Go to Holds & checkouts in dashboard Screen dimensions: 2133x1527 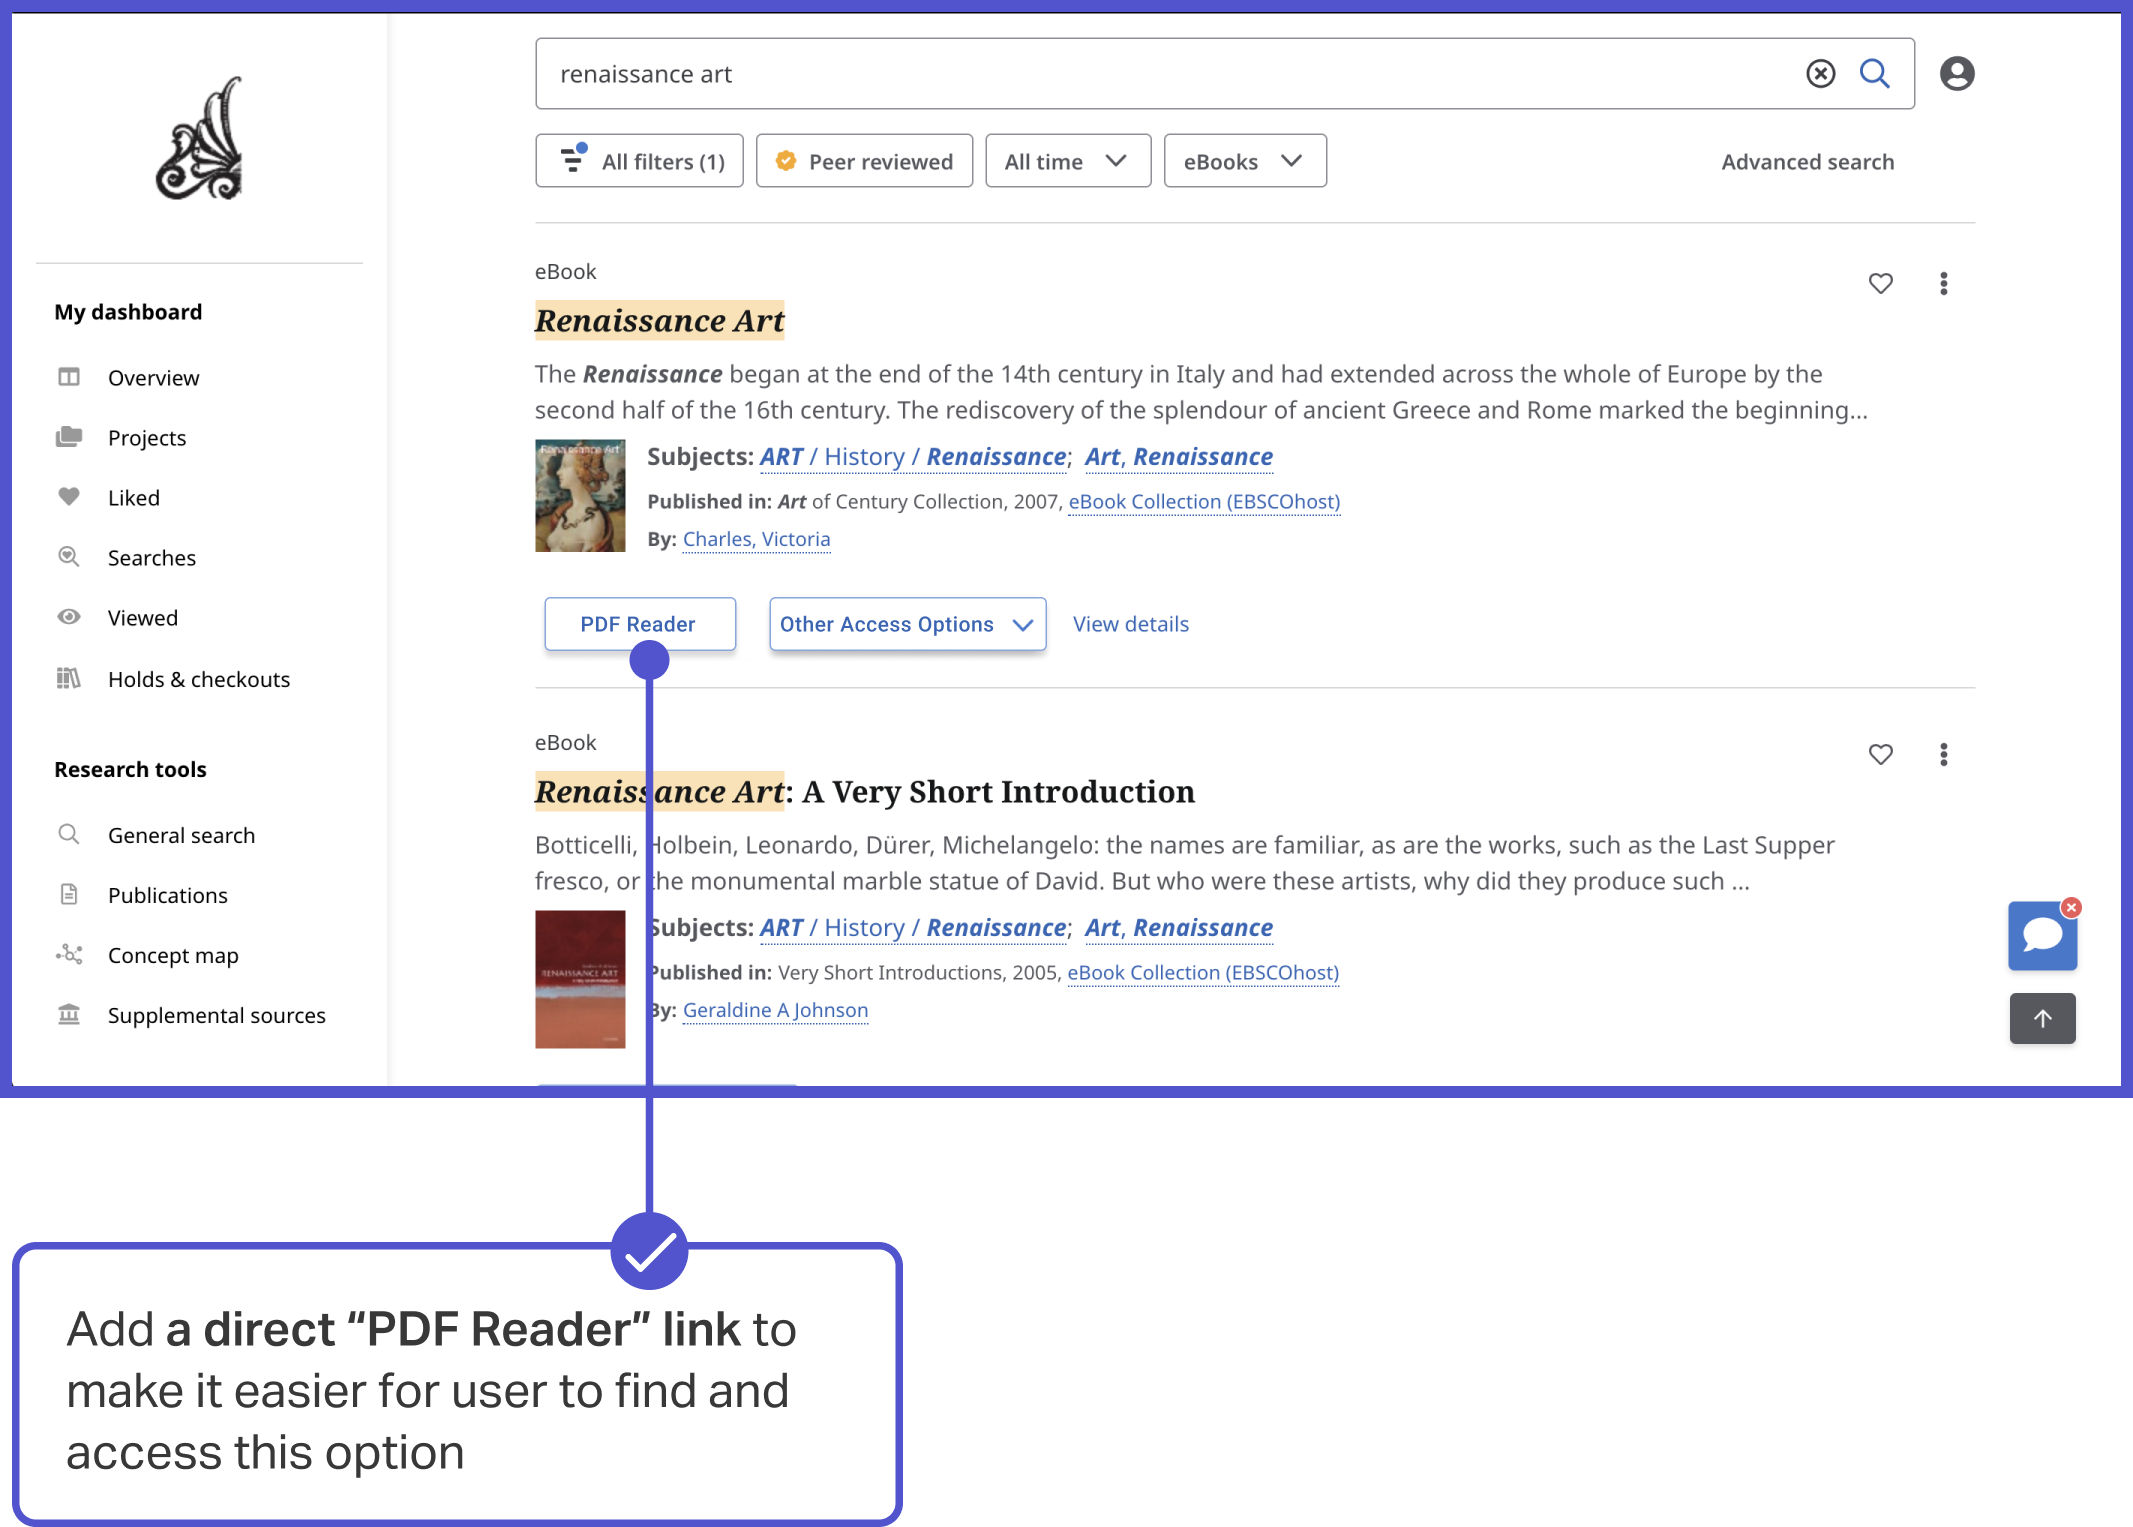198,679
